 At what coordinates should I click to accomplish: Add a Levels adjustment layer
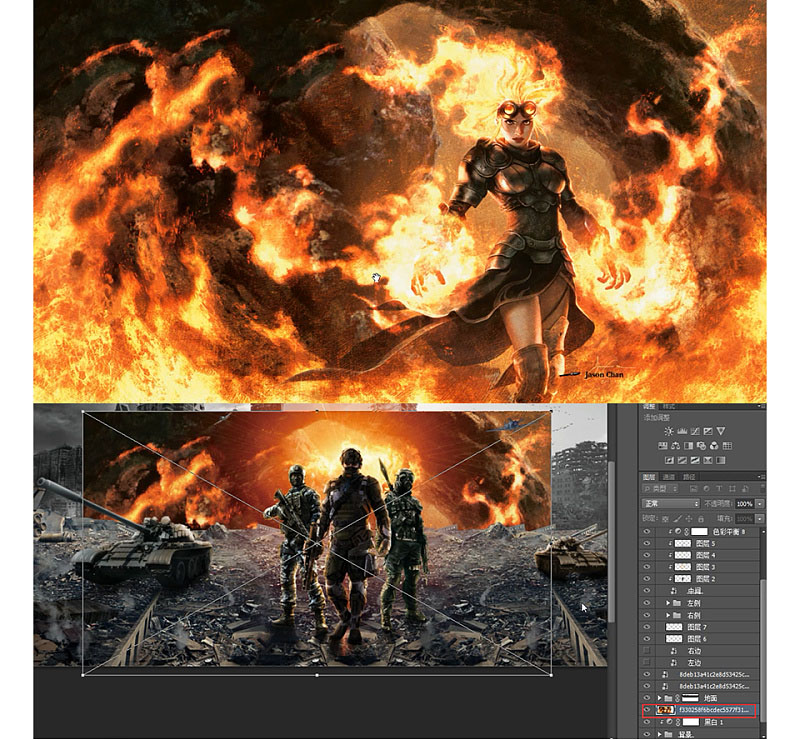[683, 431]
